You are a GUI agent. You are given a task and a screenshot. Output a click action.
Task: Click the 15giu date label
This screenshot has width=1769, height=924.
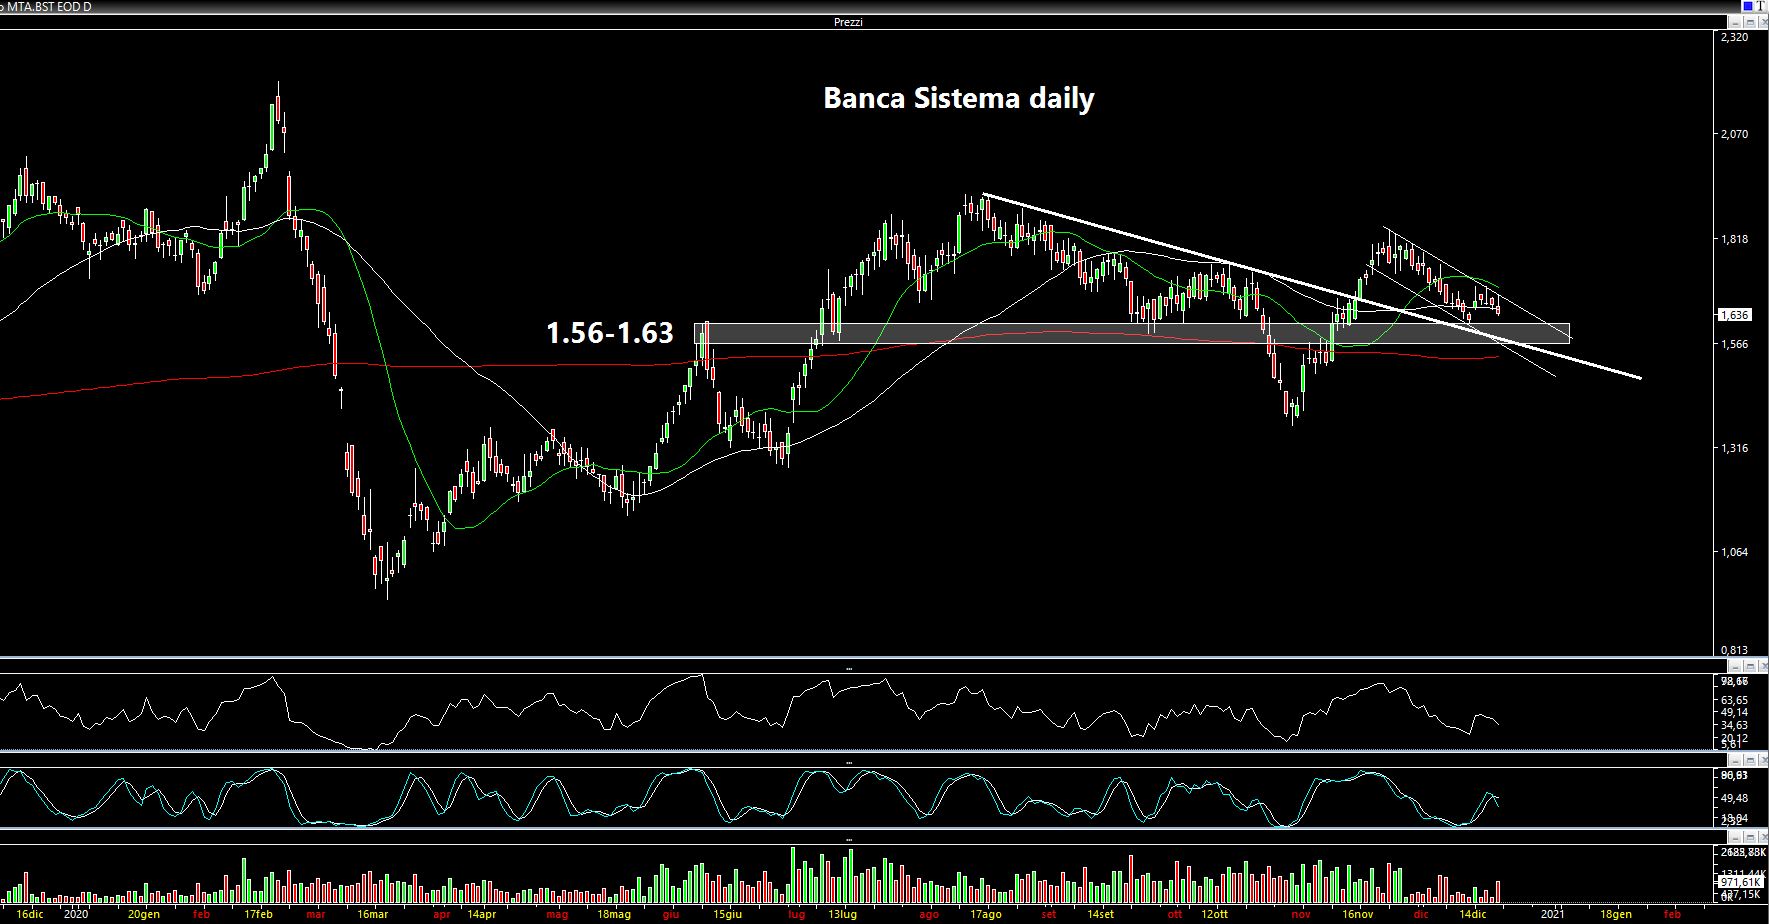click(727, 915)
